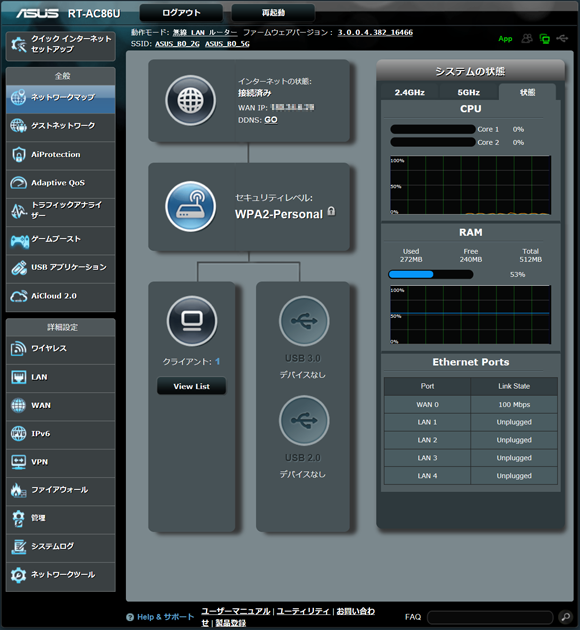Click the guest users status icon in header
580x630 pixels.
tap(527, 39)
